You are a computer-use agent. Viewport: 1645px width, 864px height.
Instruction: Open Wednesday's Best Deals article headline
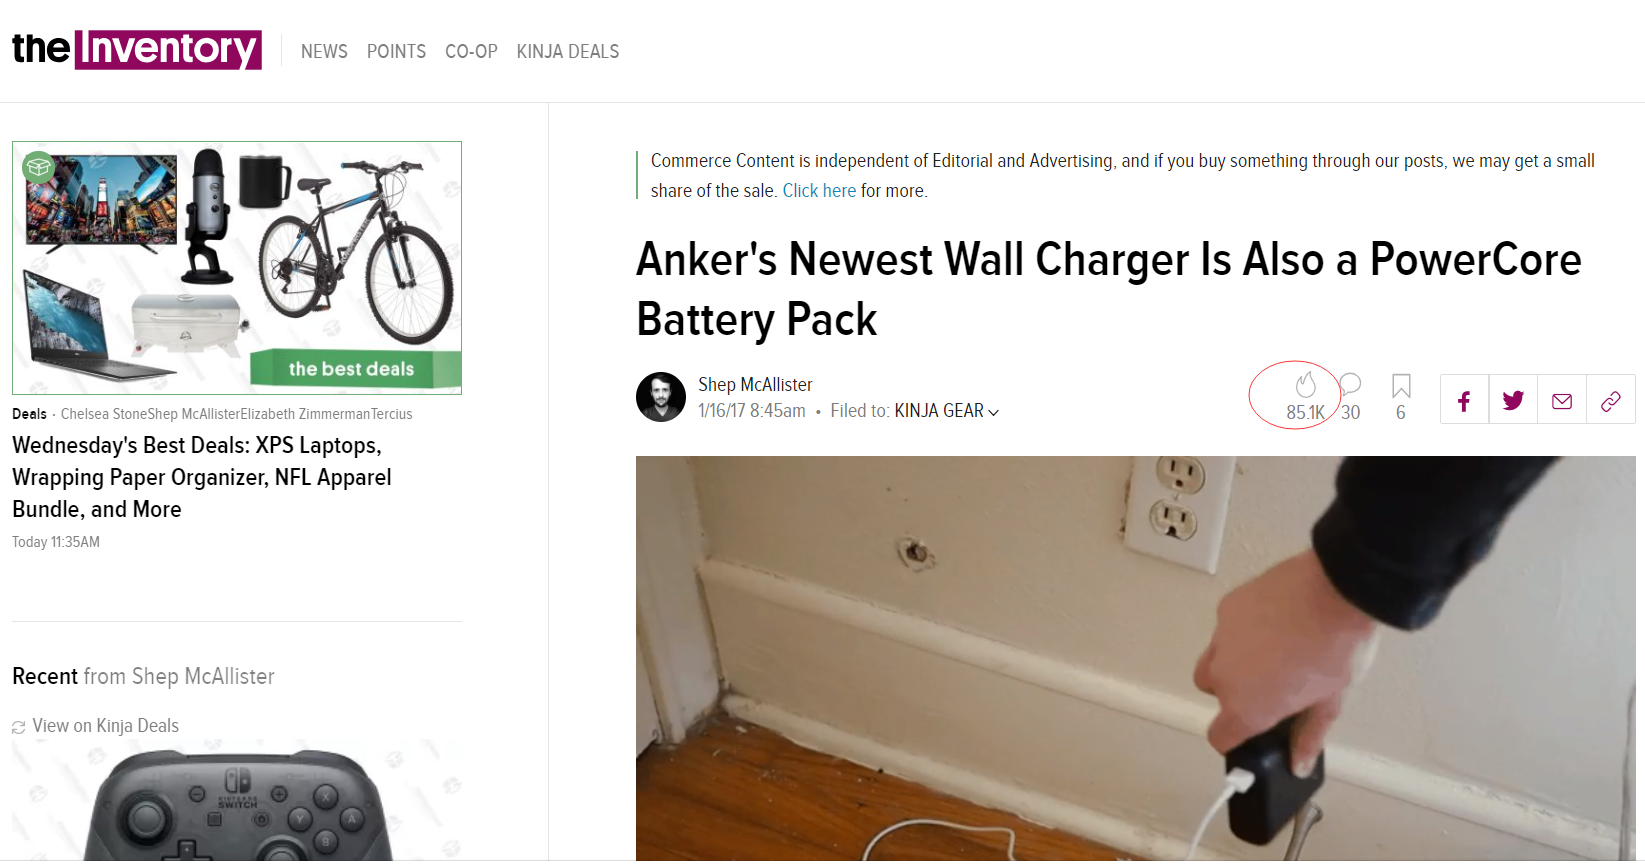pos(202,477)
